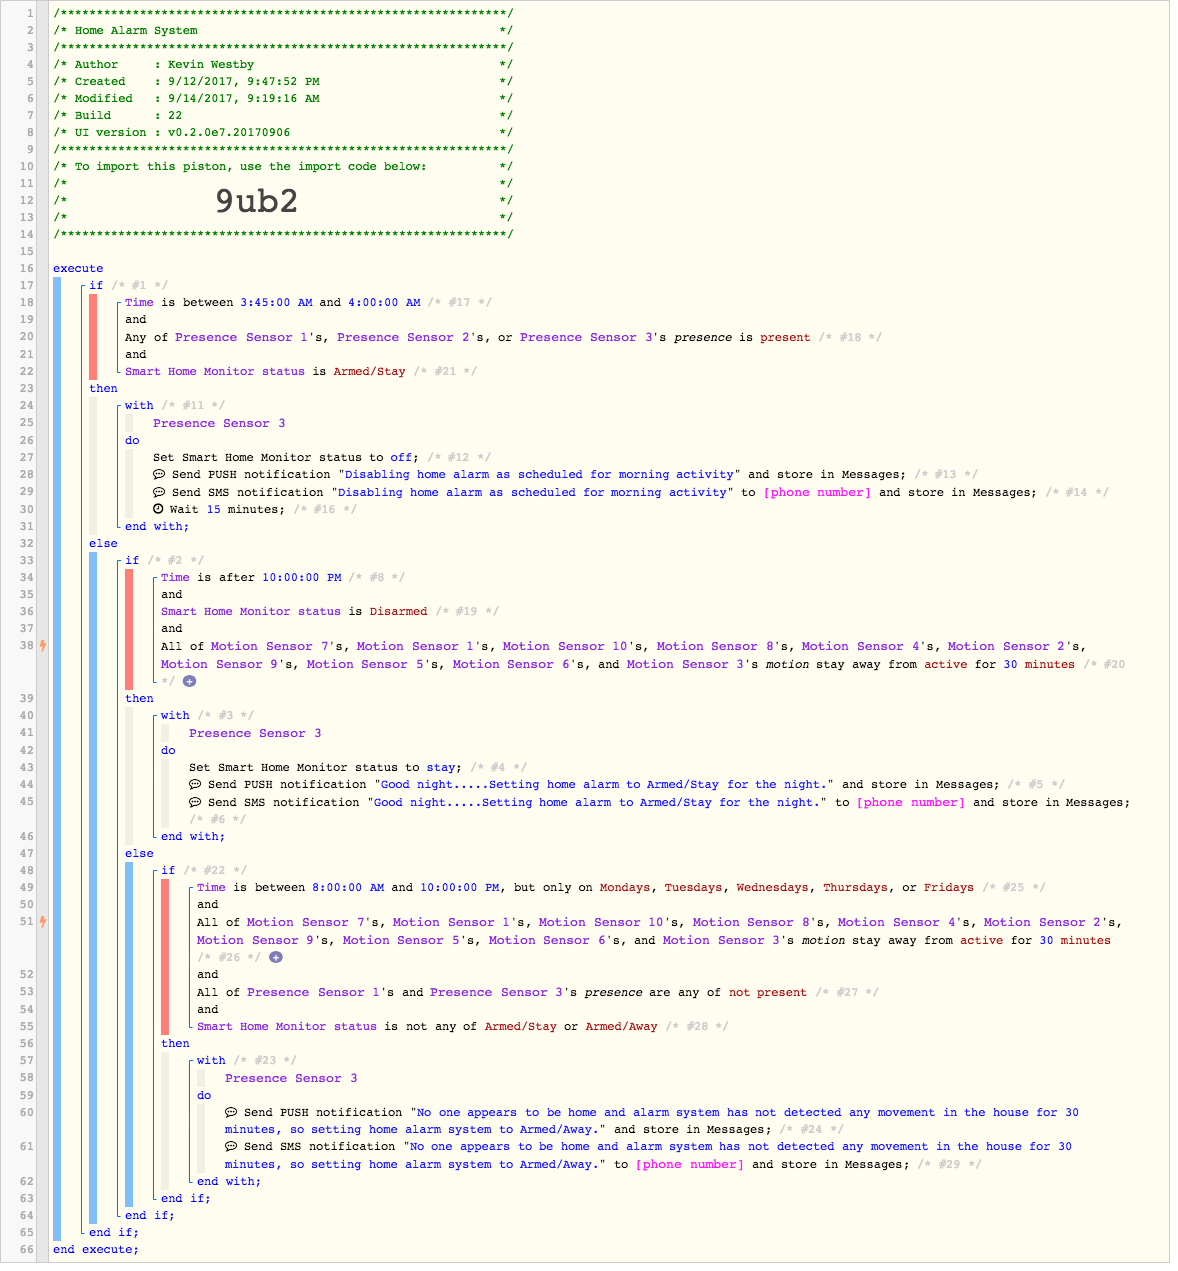This screenshot has height=1271, width=1178.
Task: Click the lightning bolt icon beside line 51
Action: 42,922
